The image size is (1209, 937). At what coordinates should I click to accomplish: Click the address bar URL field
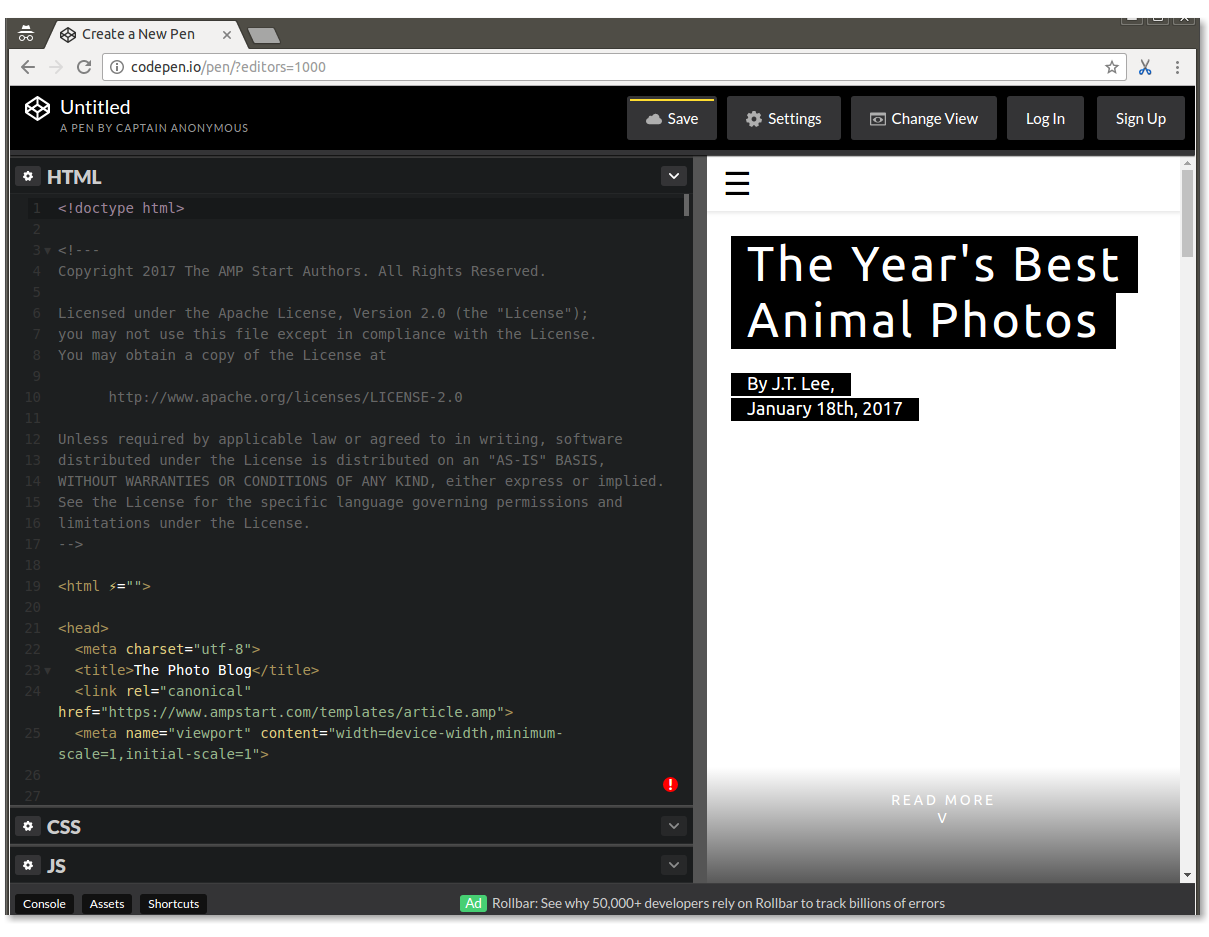(x=600, y=67)
